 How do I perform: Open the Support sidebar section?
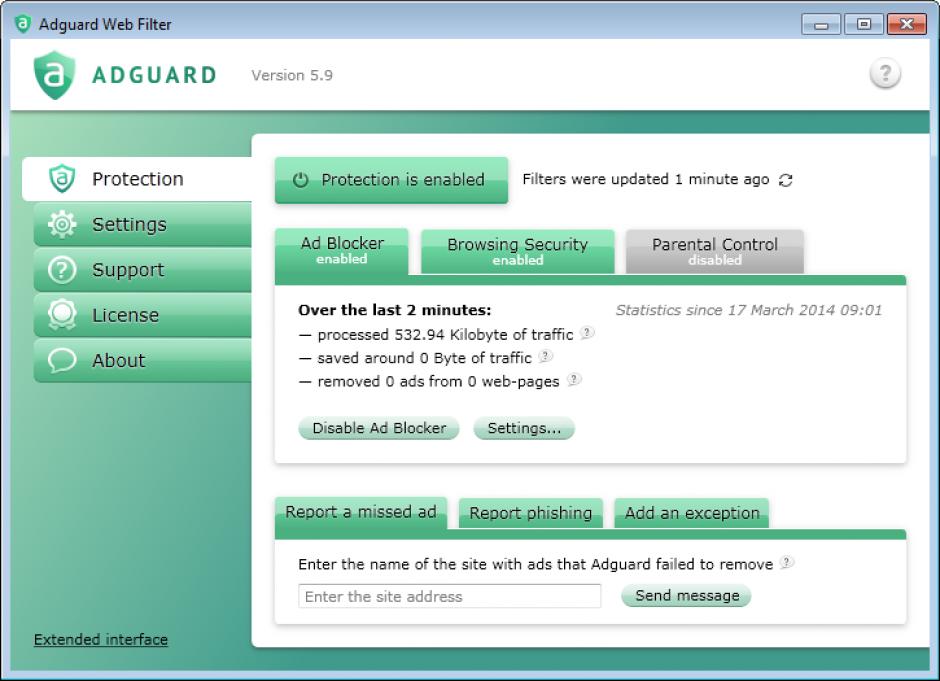coord(143,270)
